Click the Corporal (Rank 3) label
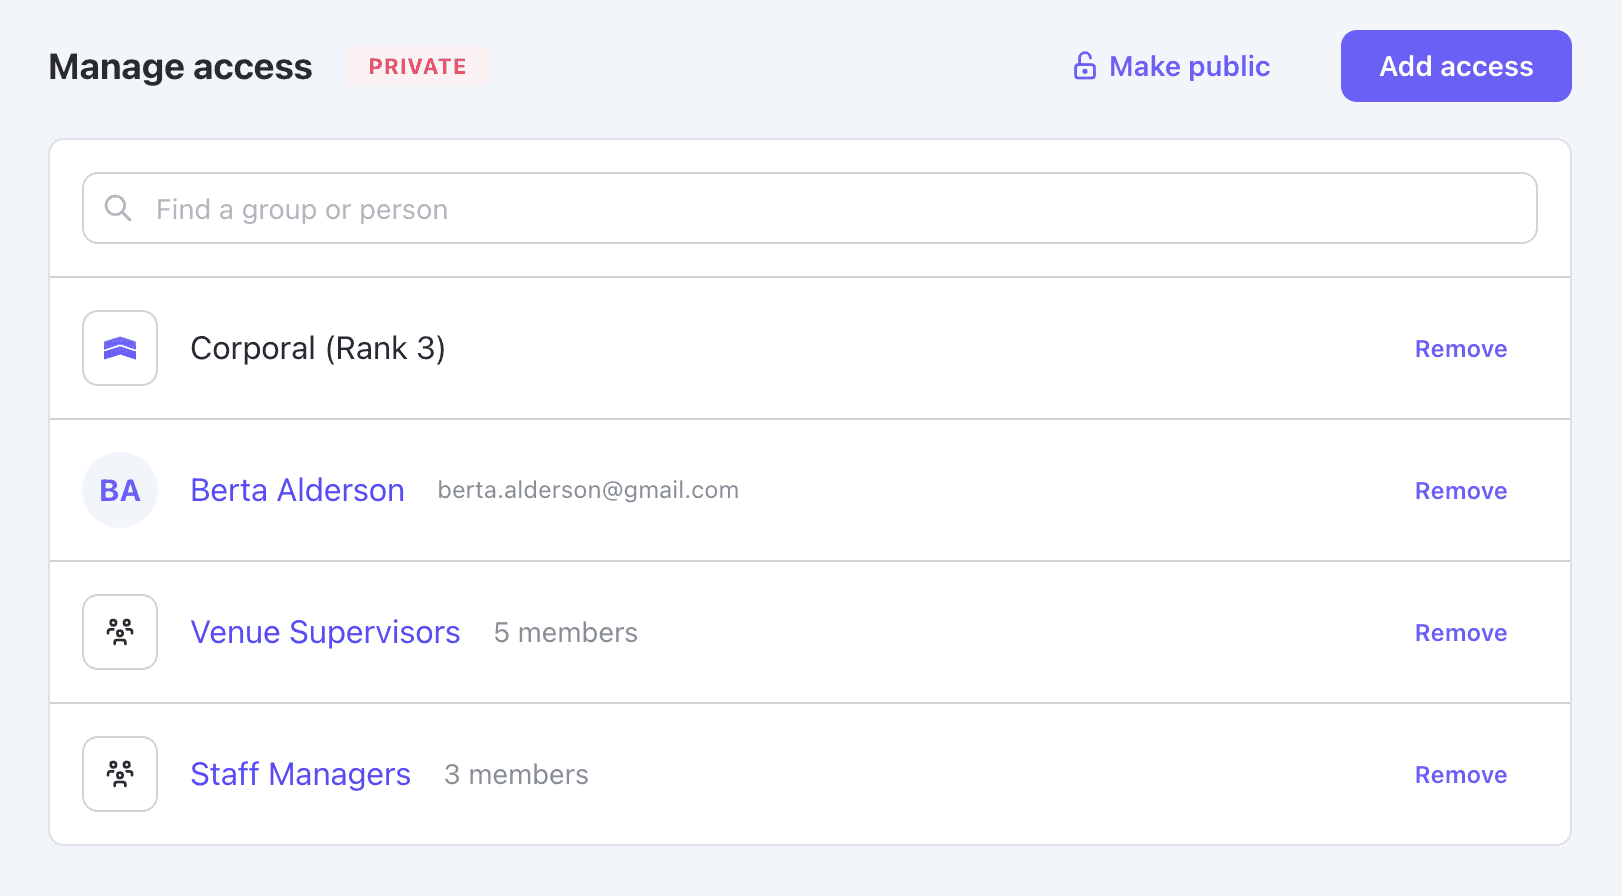The image size is (1622, 896). [318, 348]
